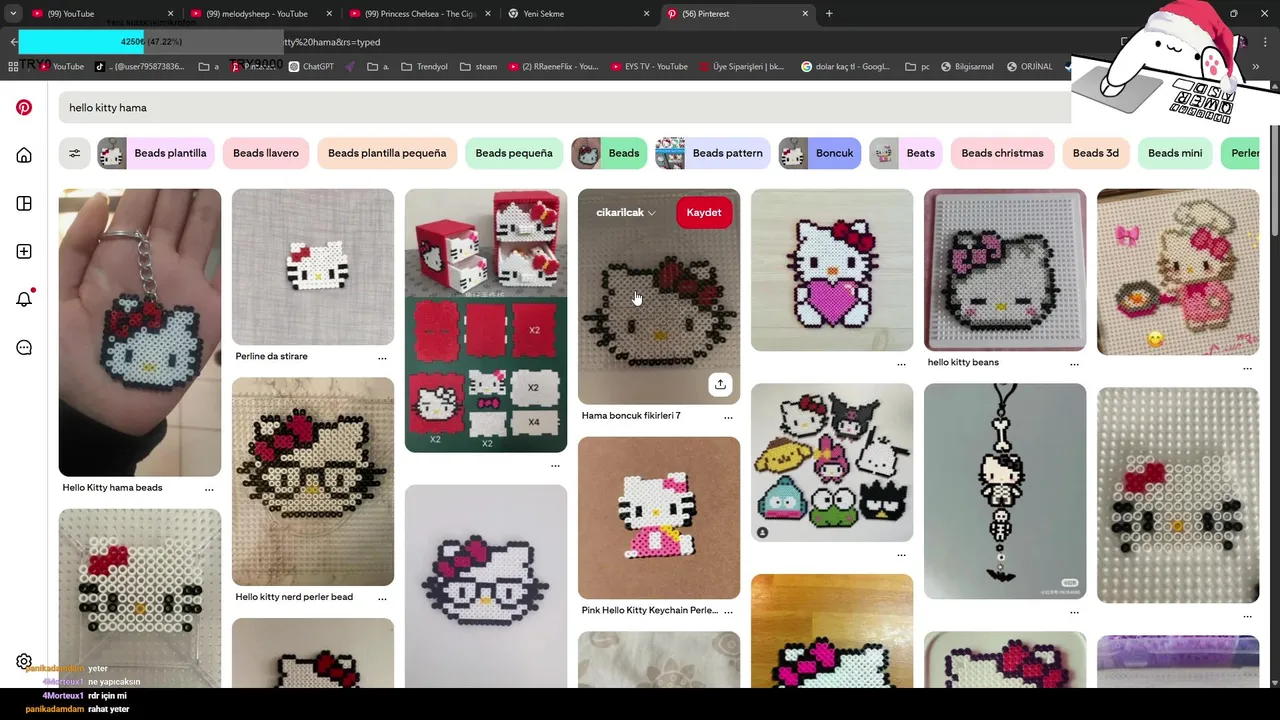Open the Hello Kitty chef pin

coord(1178,272)
